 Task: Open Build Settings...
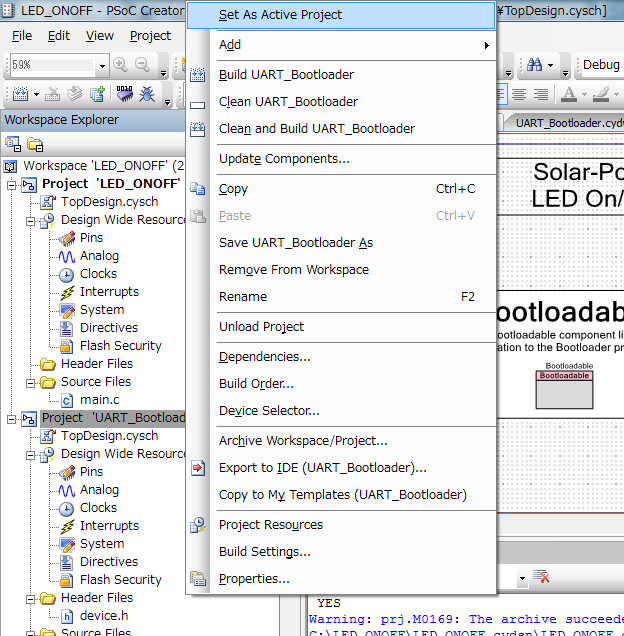click(341, 552)
